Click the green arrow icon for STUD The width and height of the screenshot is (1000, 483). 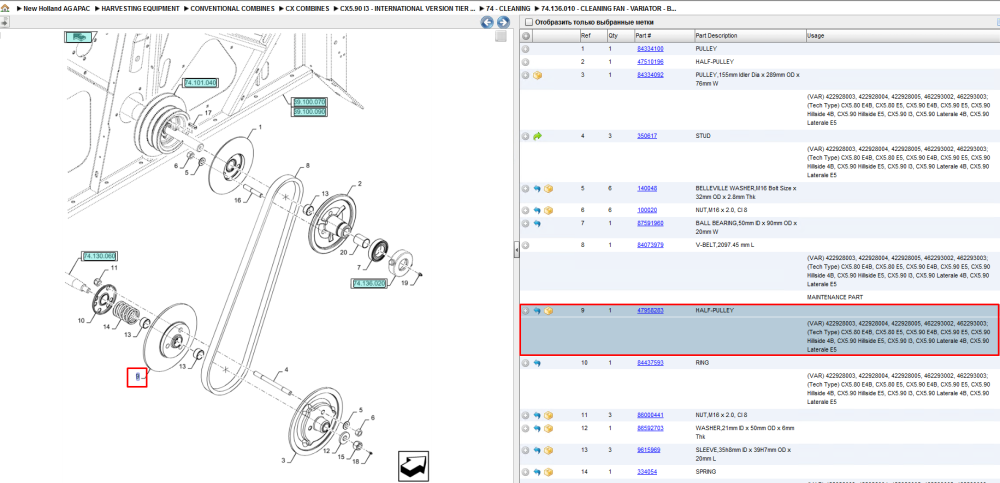tap(538, 136)
